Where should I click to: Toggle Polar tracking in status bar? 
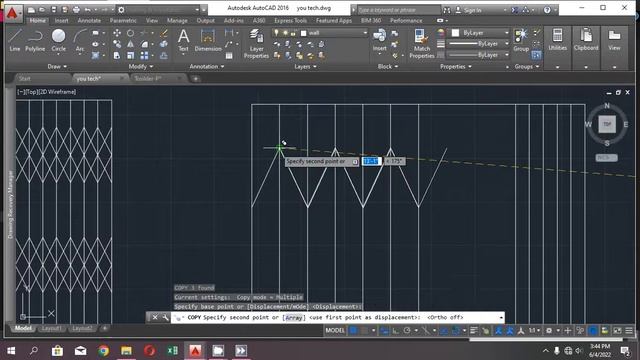407,330
